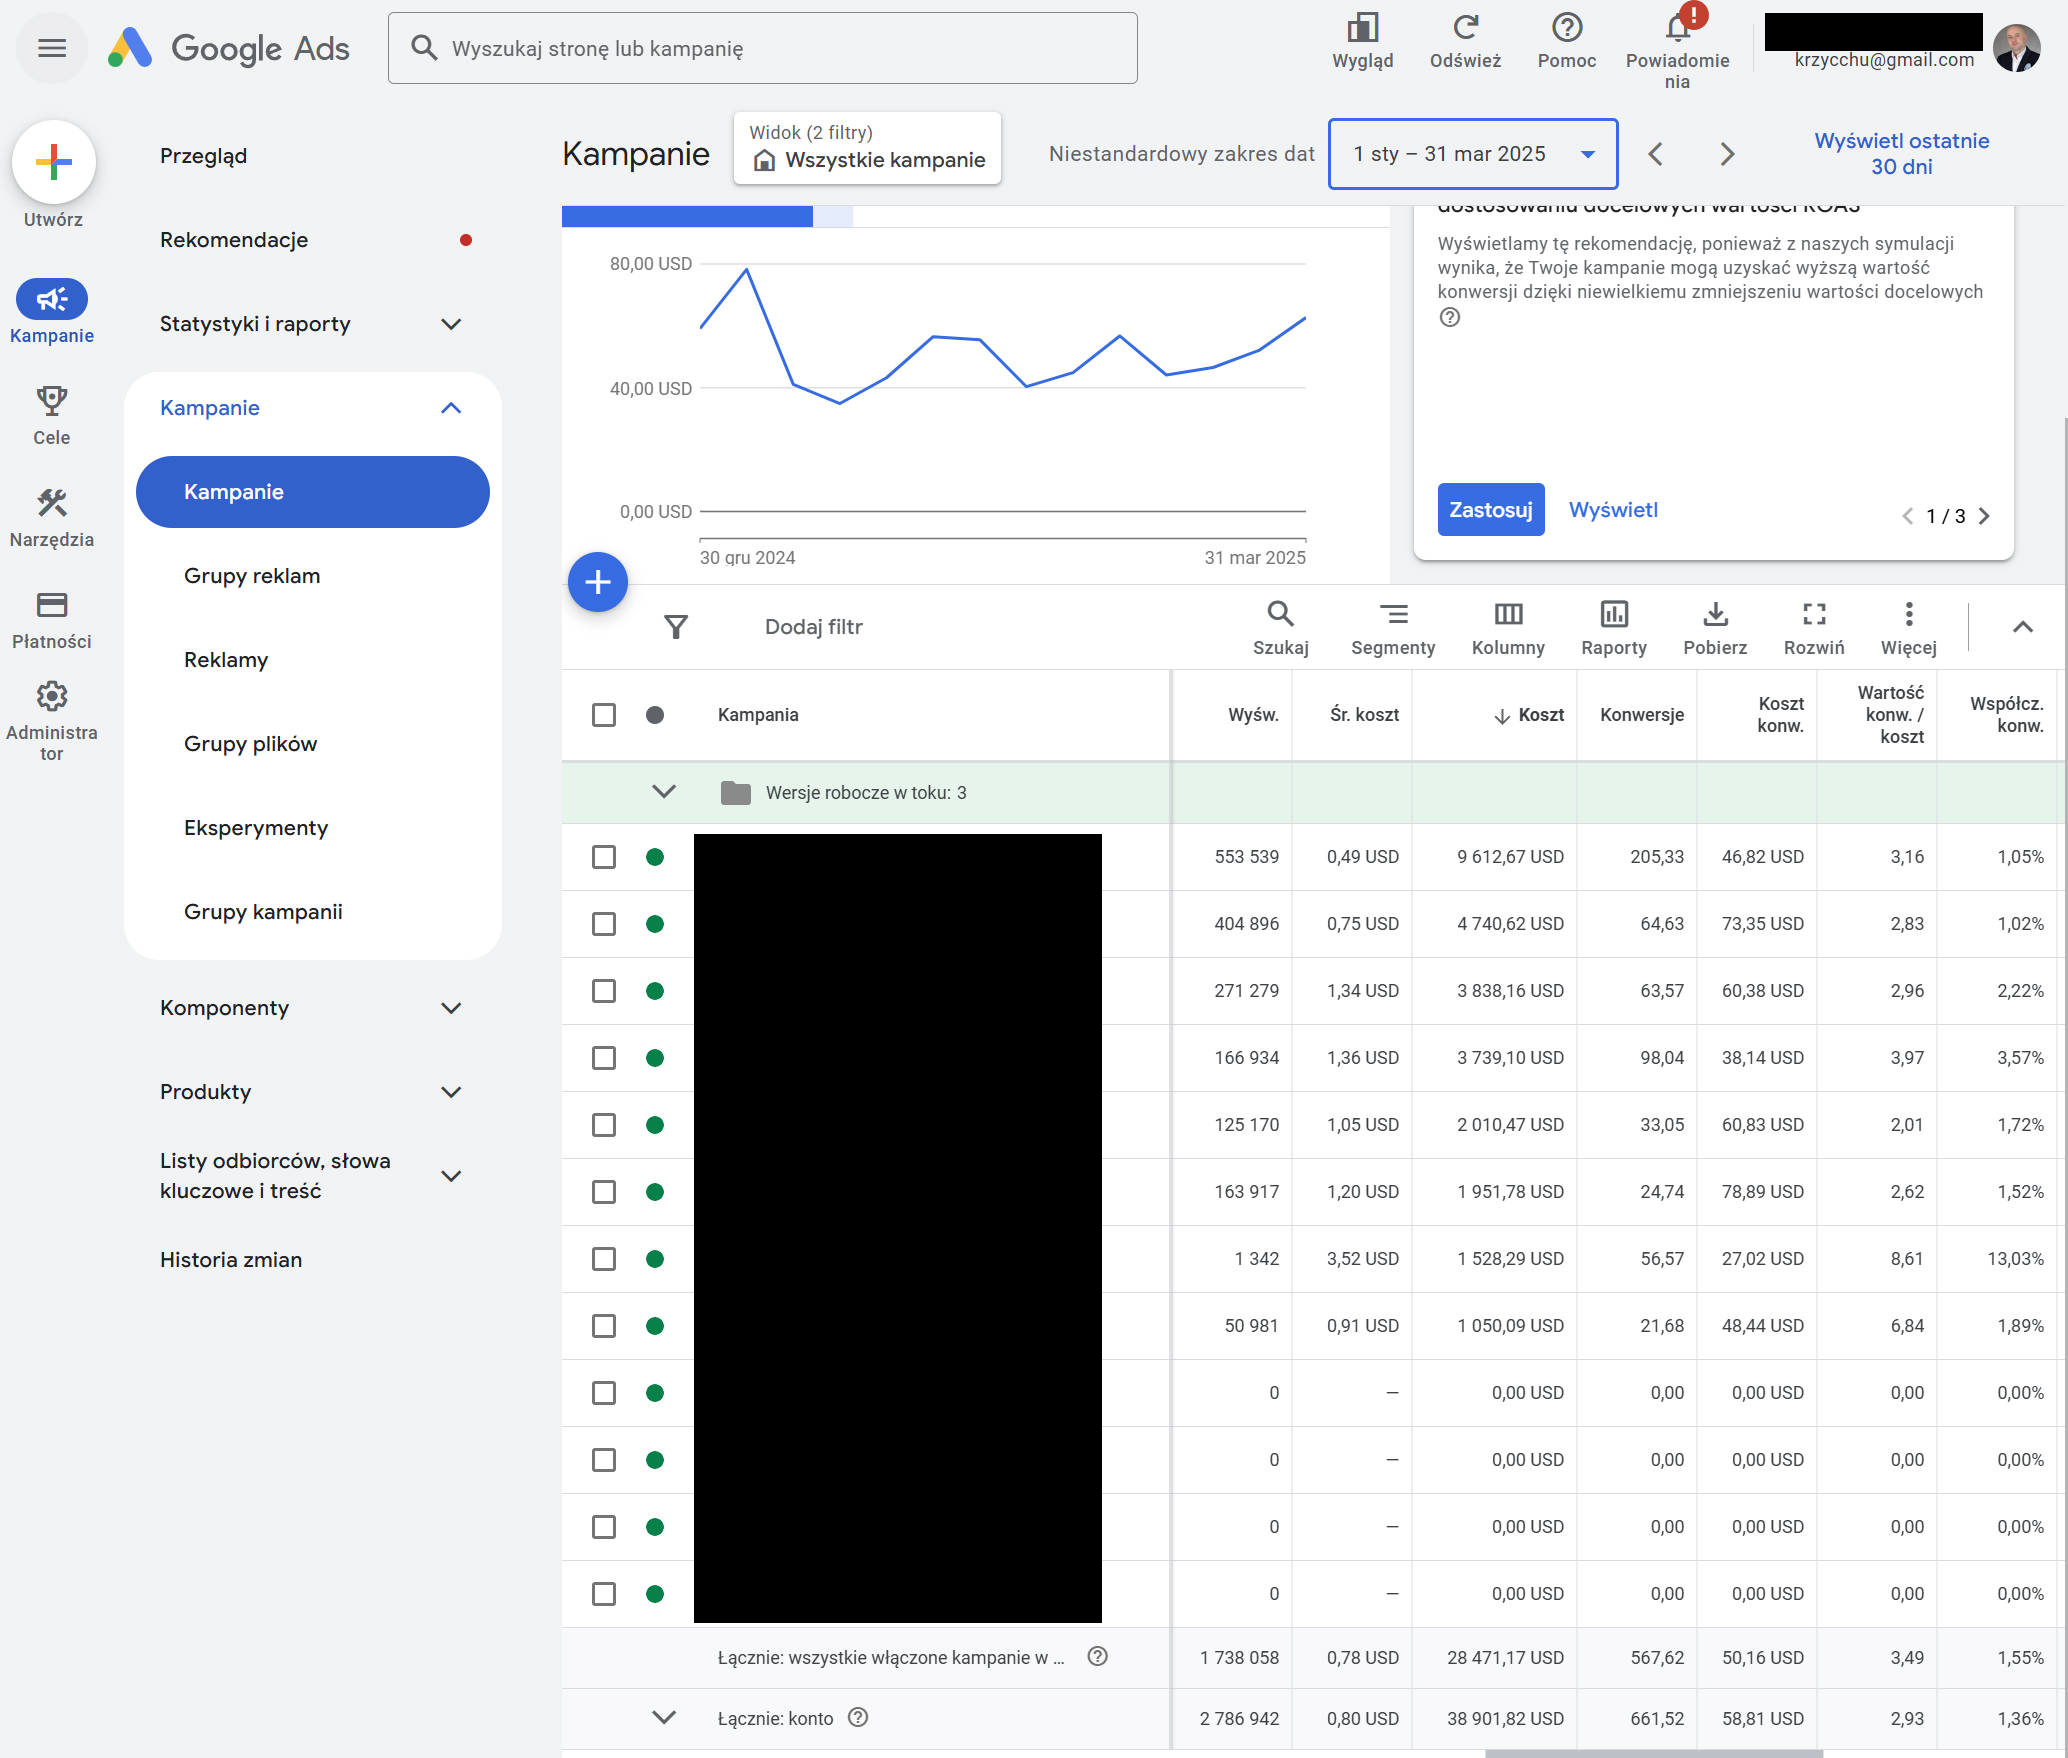Open the hamburger main menu

52,48
